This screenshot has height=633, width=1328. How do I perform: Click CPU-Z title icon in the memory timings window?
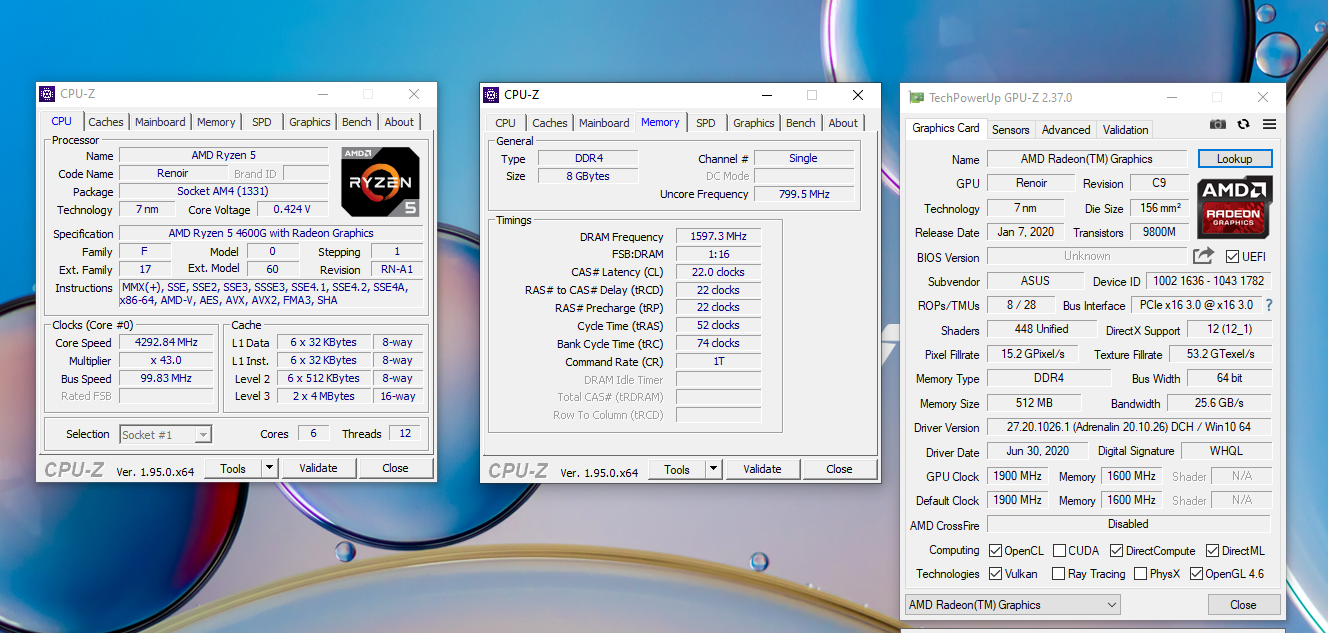point(491,95)
